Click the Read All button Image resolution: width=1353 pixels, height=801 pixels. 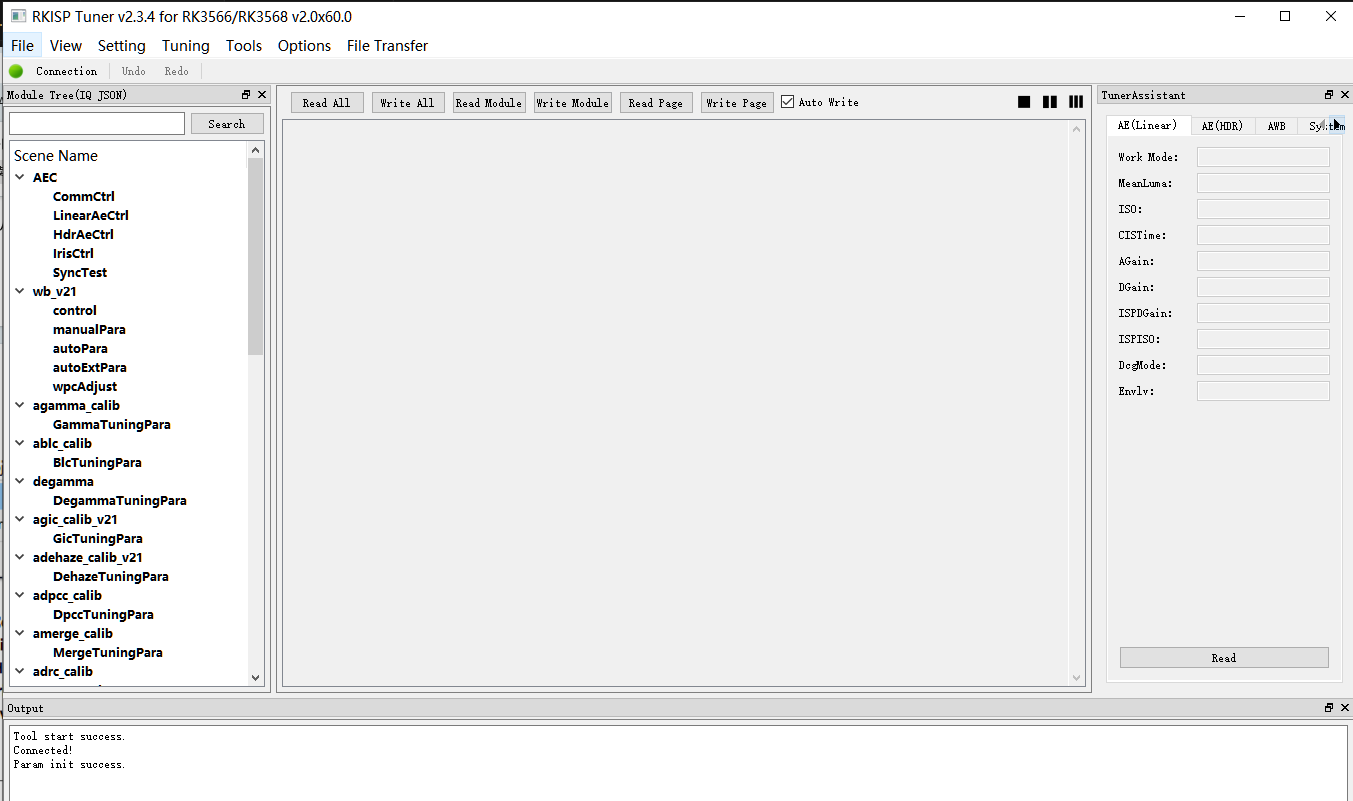click(x=327, y=103)
